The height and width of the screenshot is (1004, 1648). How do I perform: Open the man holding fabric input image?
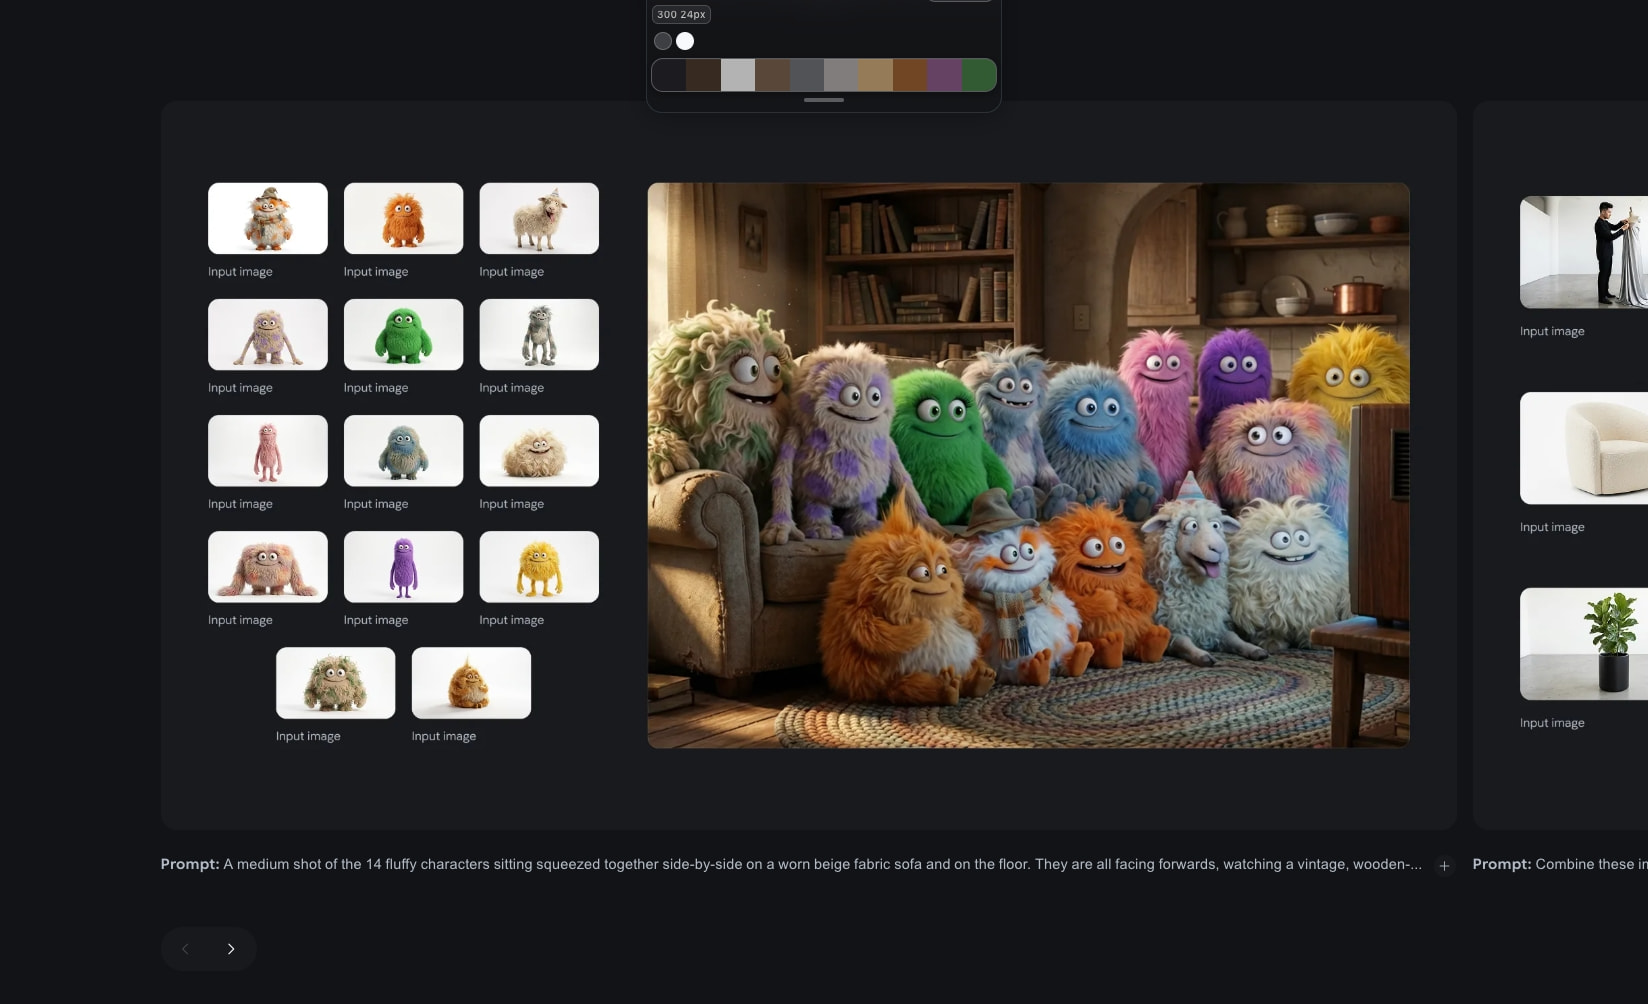(1584, 252)
